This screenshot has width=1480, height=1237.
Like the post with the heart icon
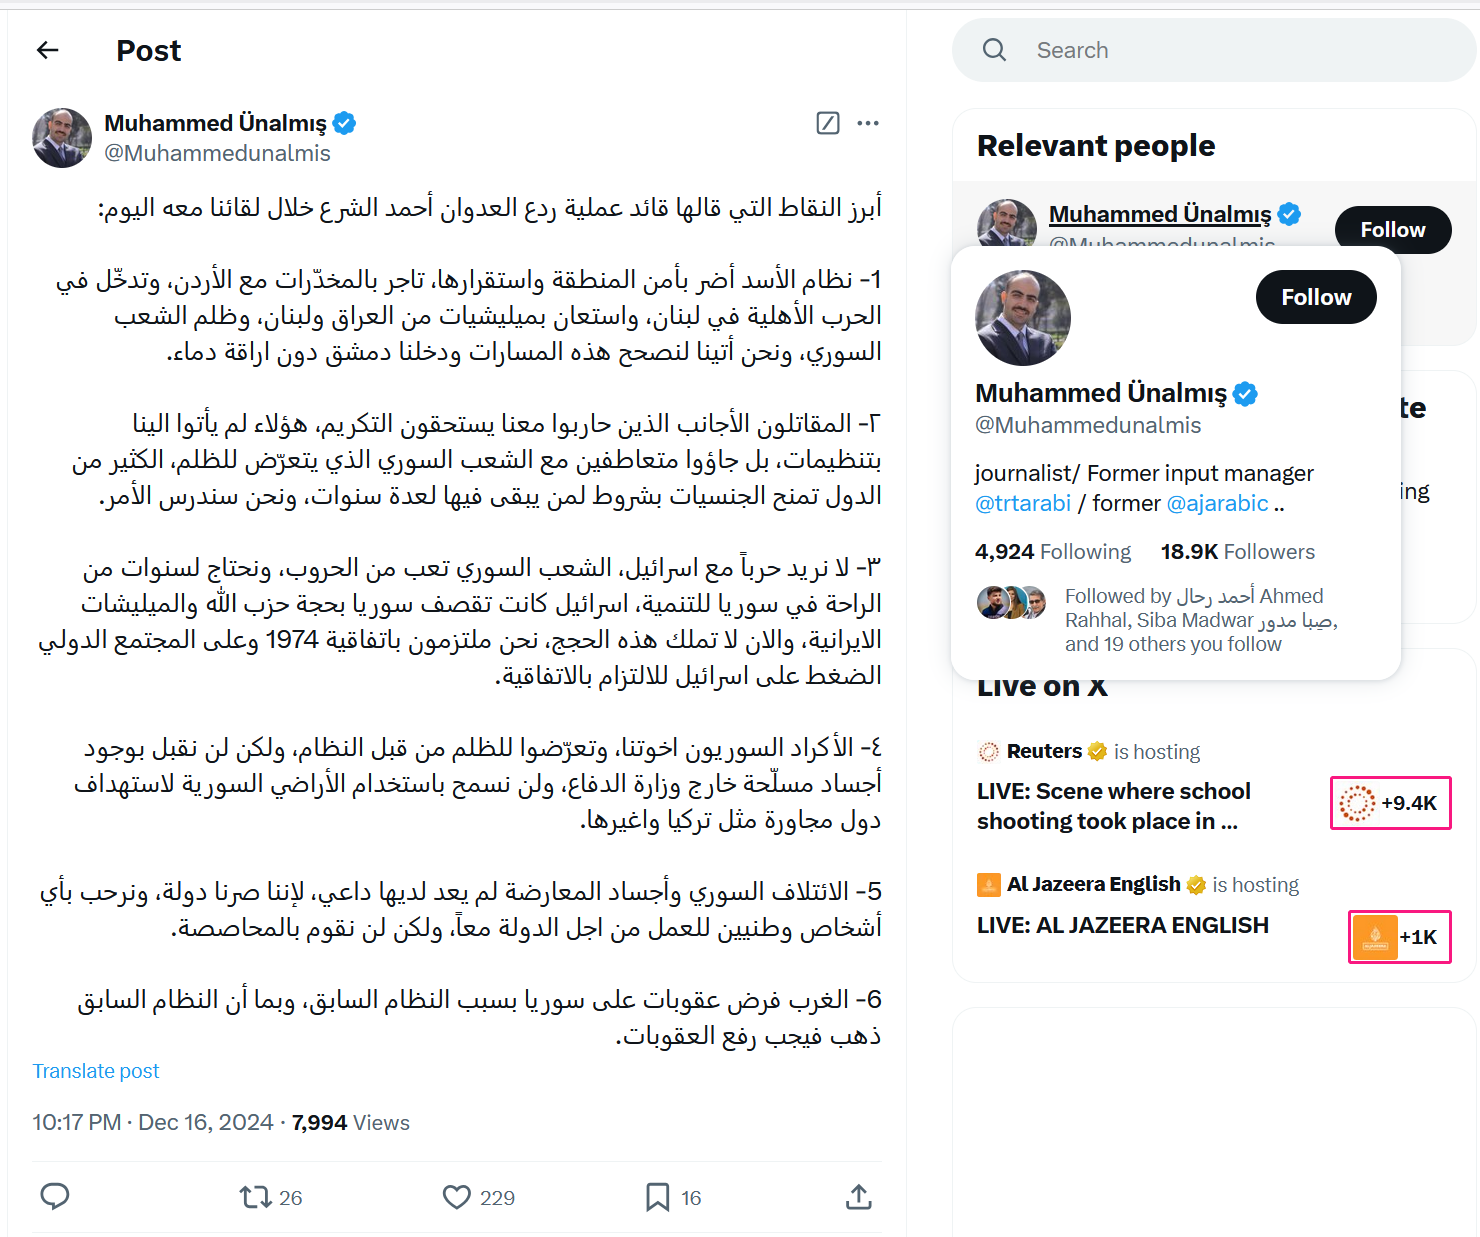[457, 1197]
